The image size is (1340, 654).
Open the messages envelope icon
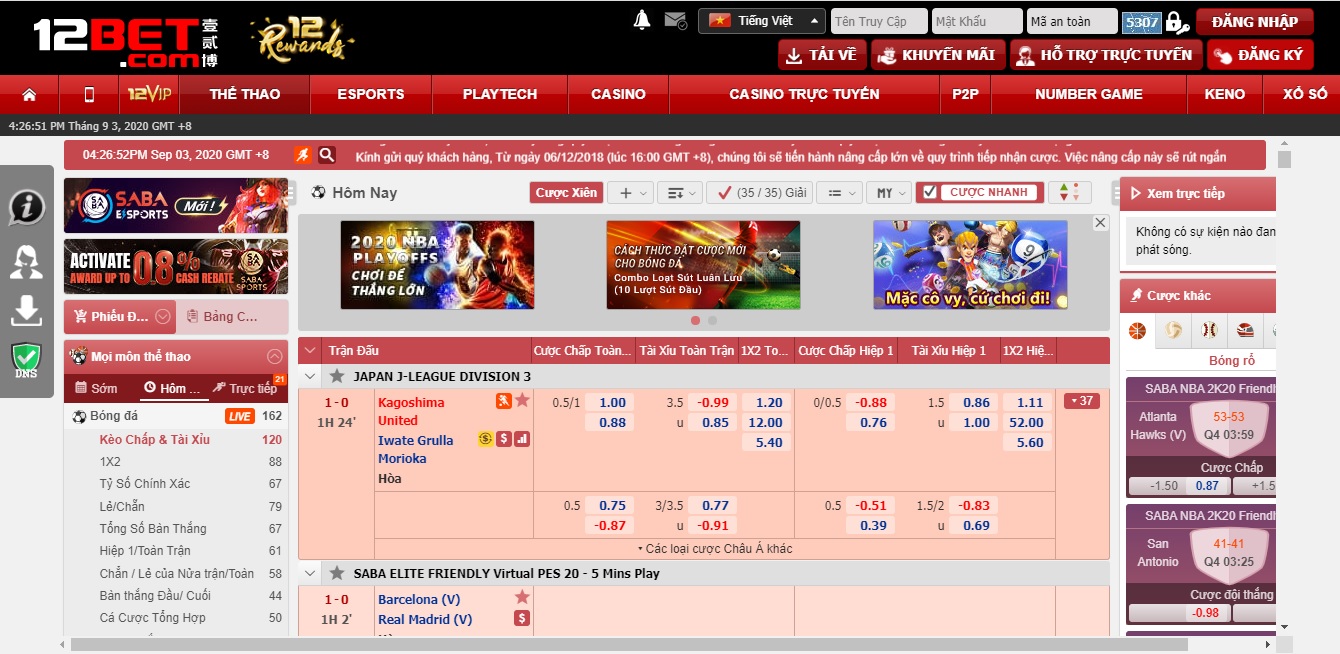point(676,20)
